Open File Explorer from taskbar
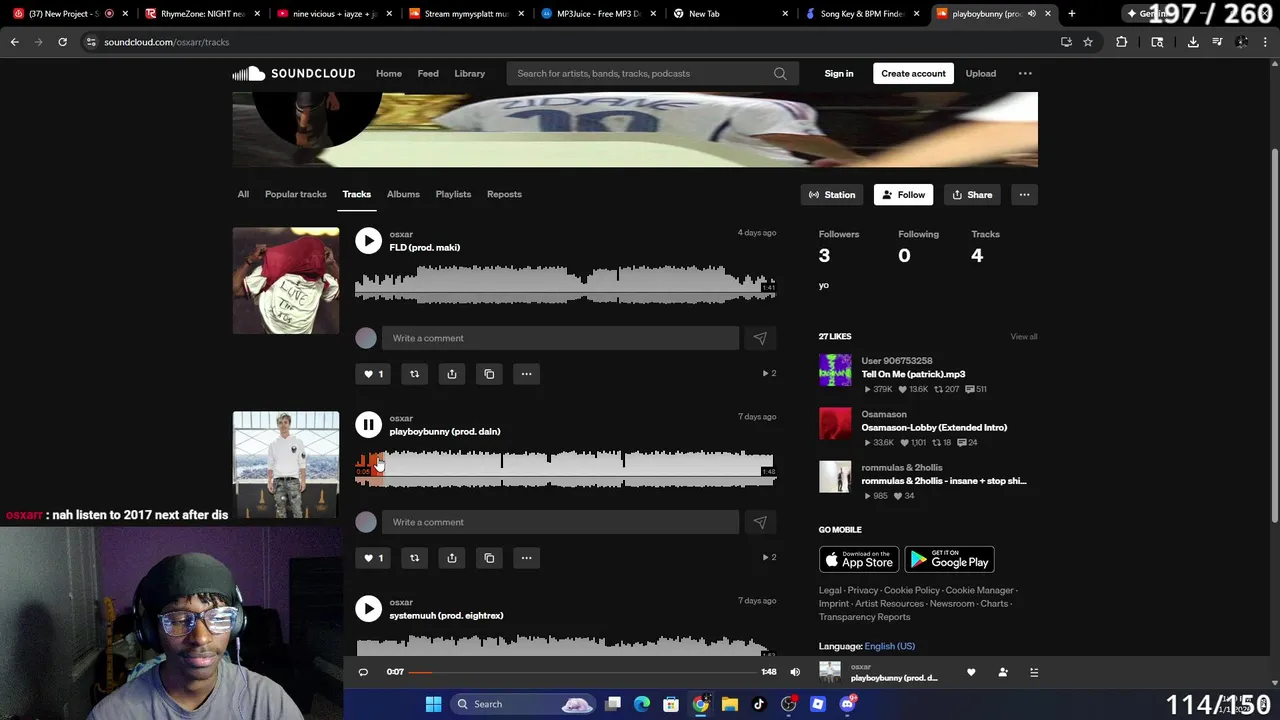The image size is (1280, 720). 729,704
